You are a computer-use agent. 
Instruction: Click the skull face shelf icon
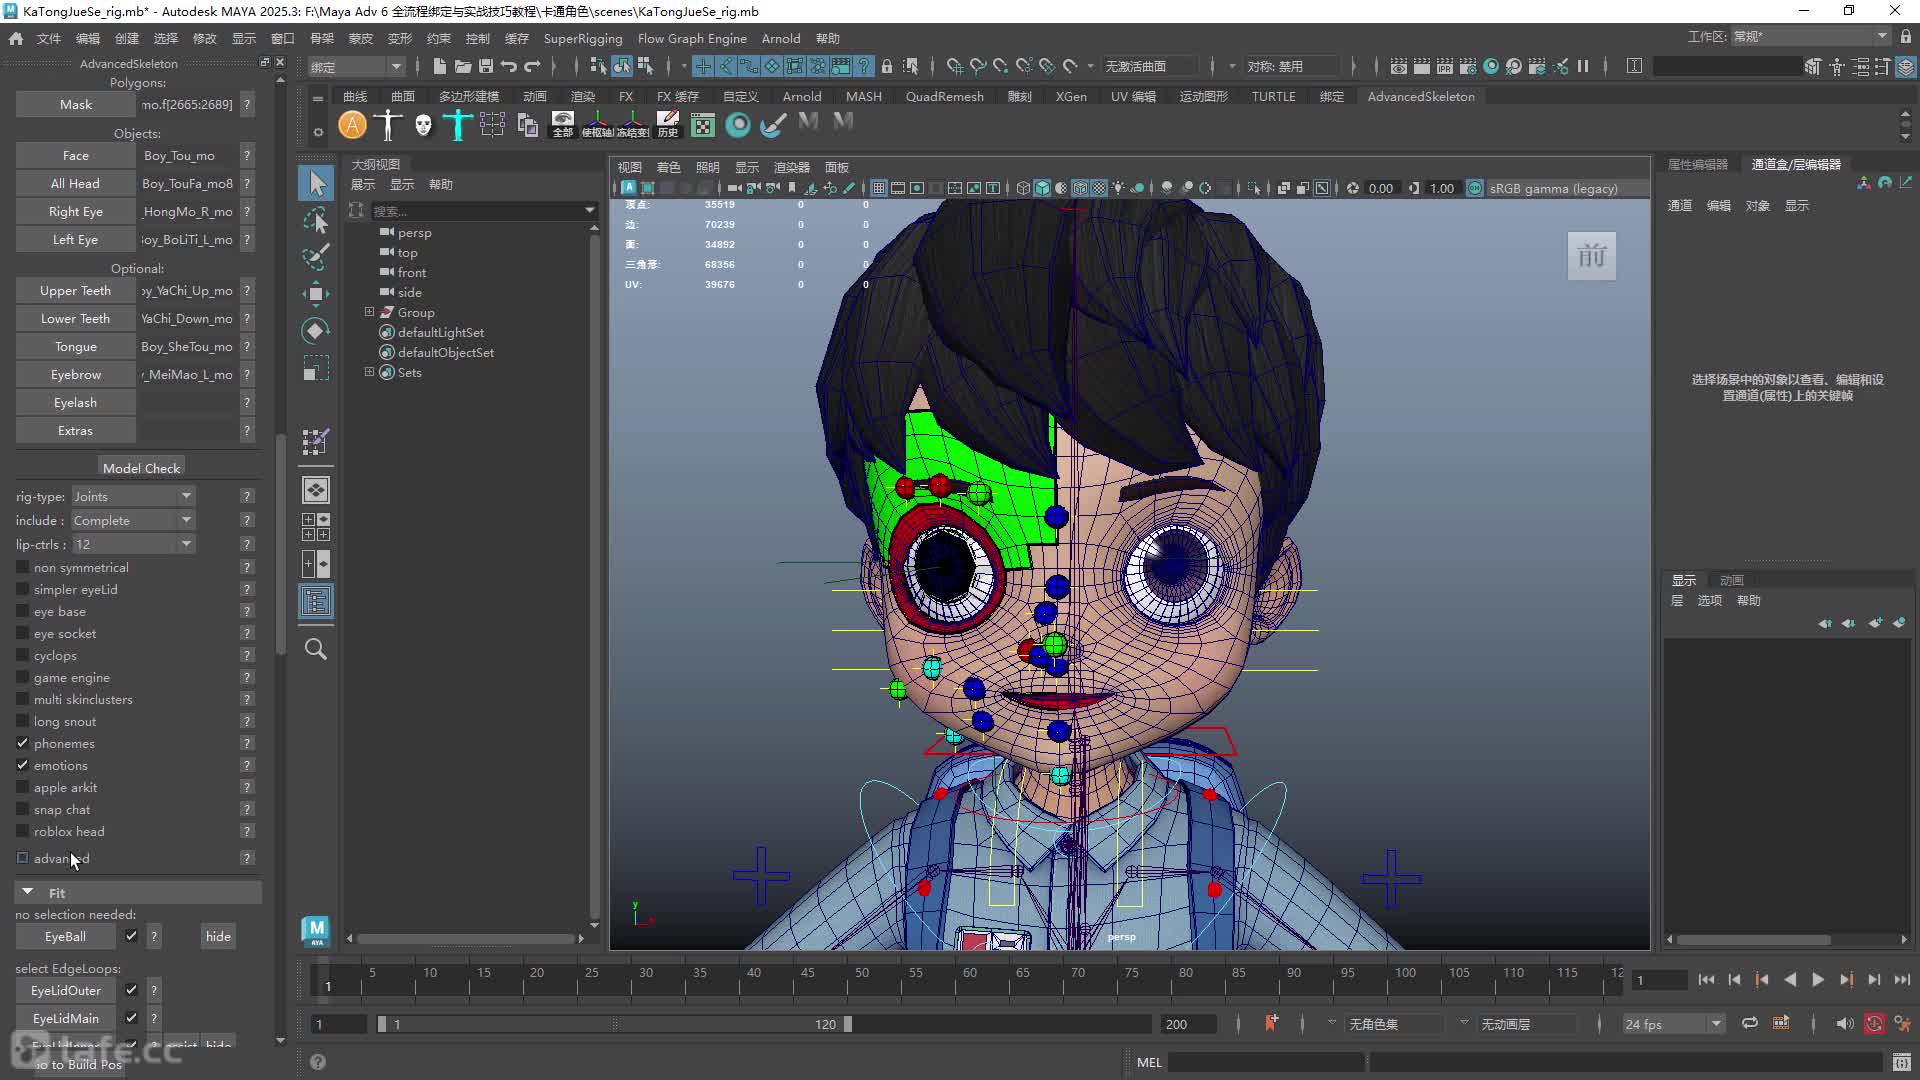tap(423, 125)
